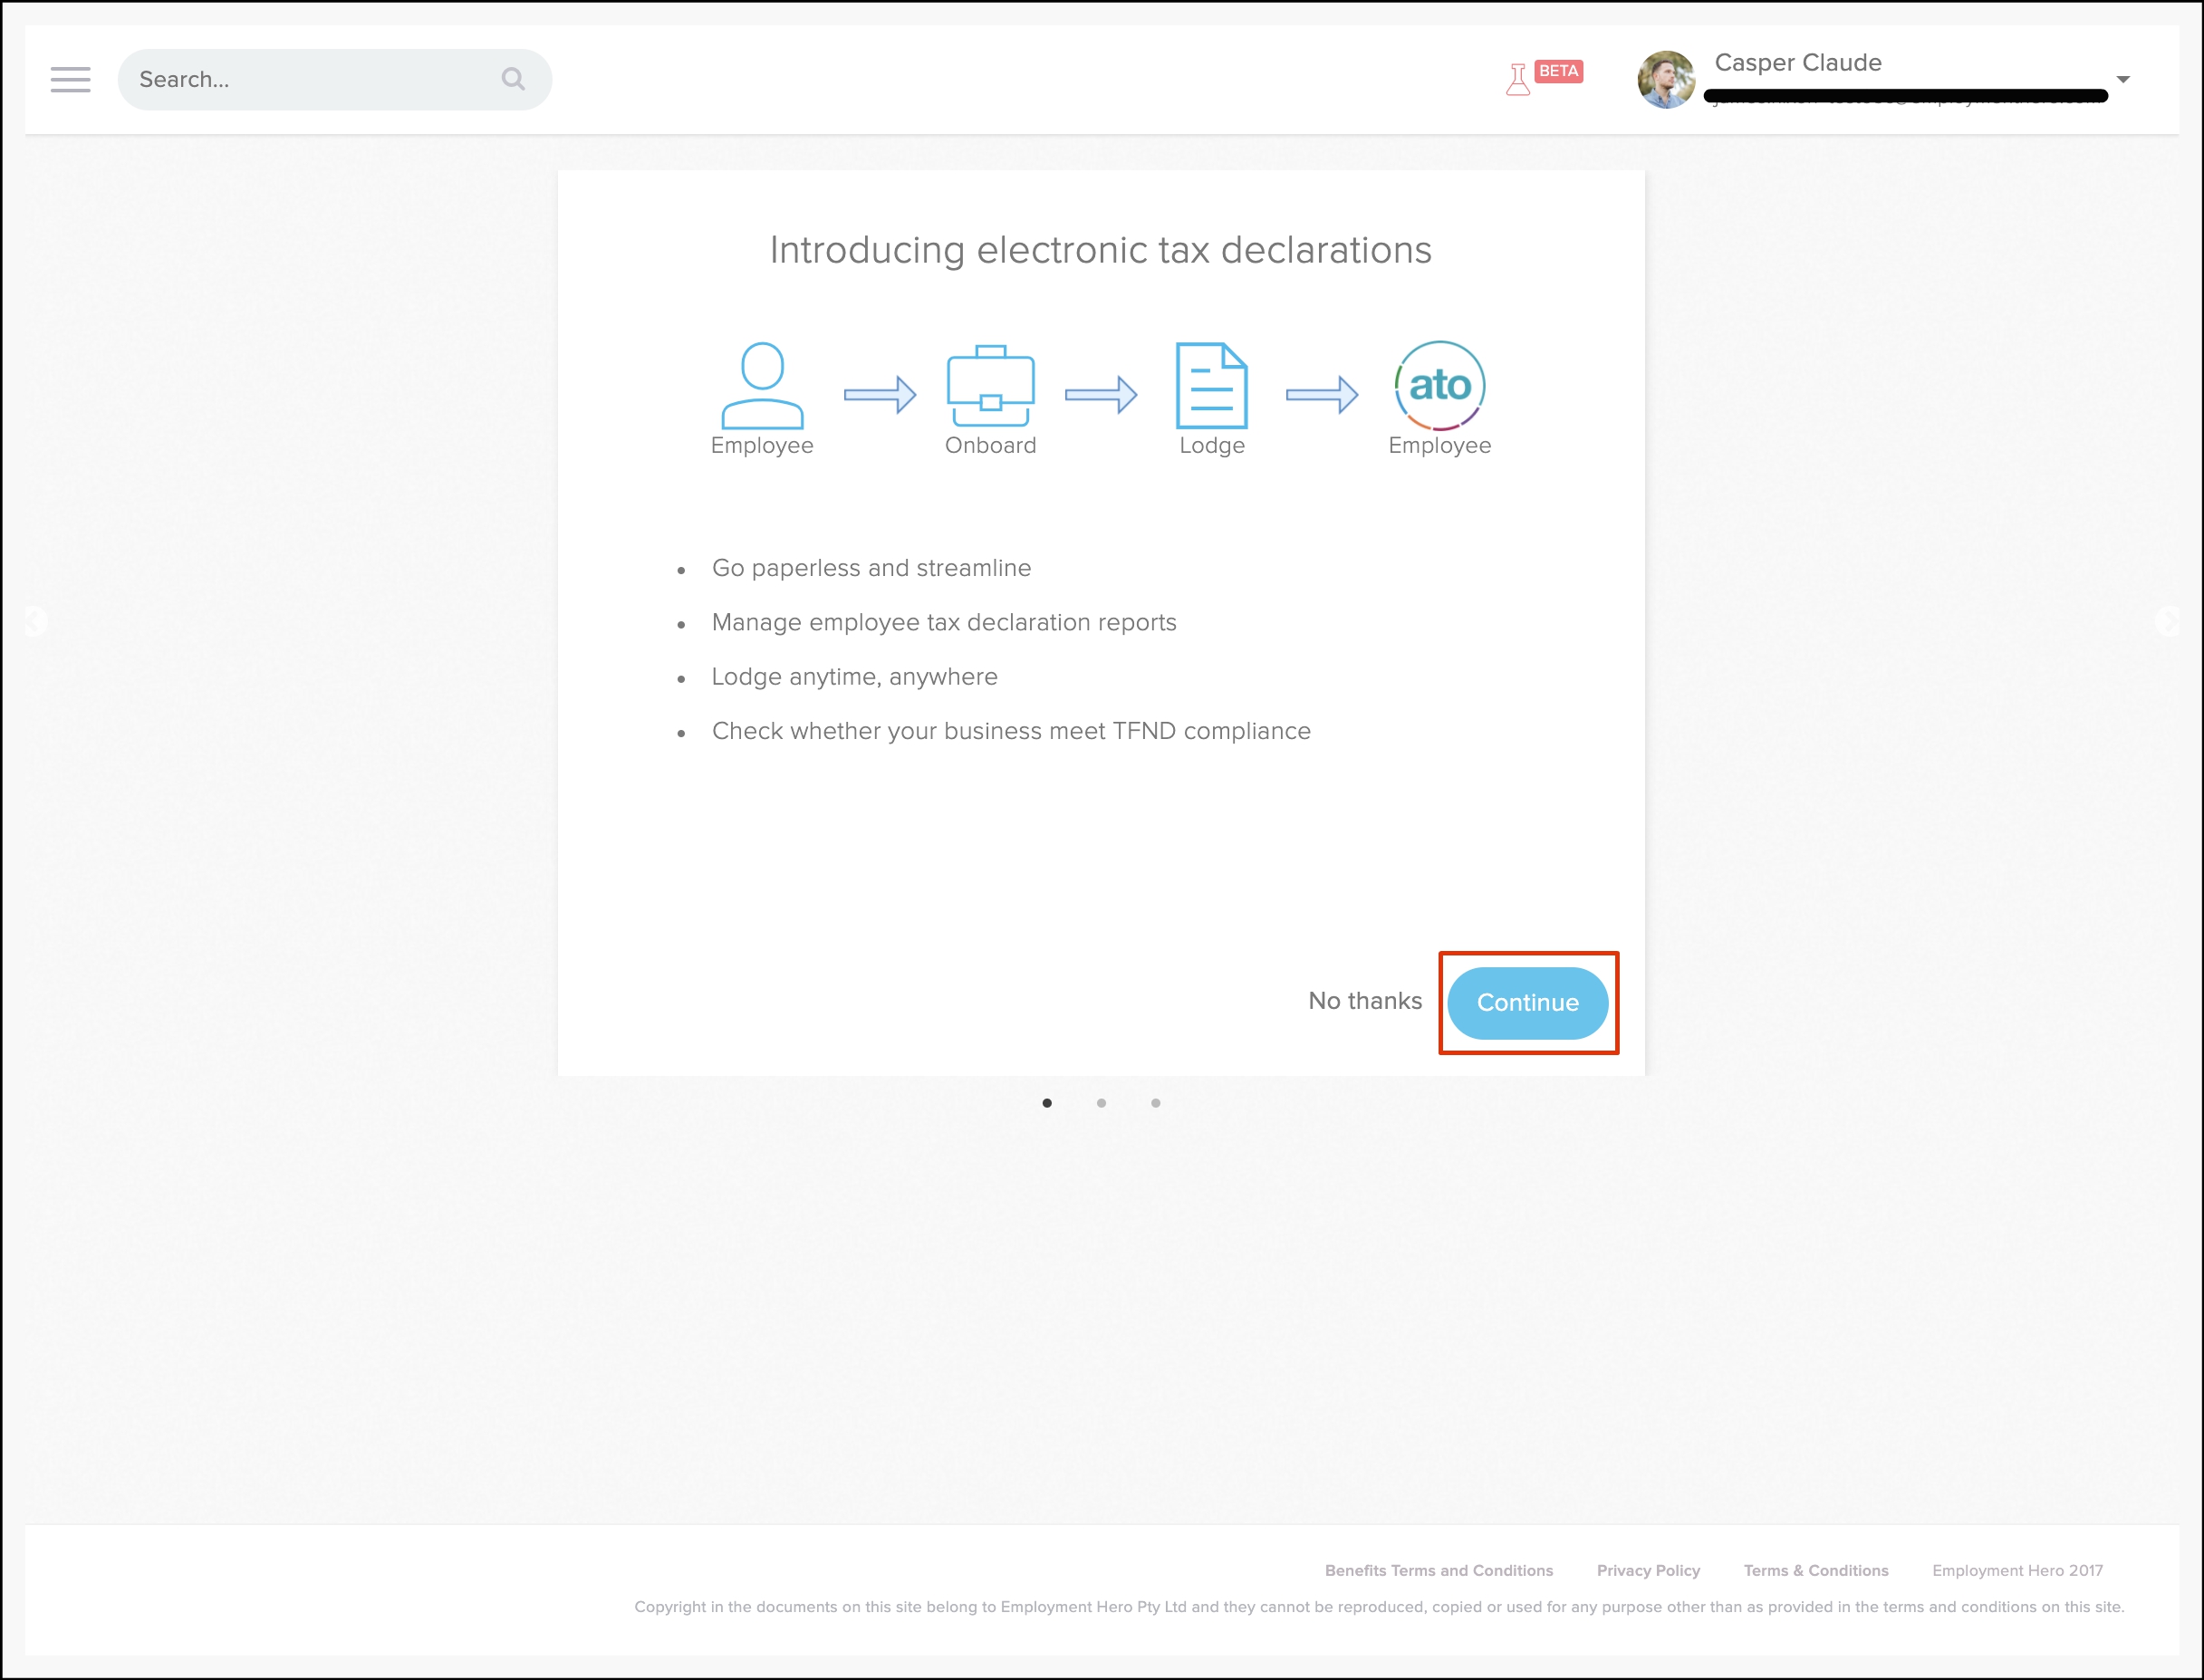Open the hamburger navigation menu
The height and width of the screenshot is (1680, 2204).
[70, 79]
